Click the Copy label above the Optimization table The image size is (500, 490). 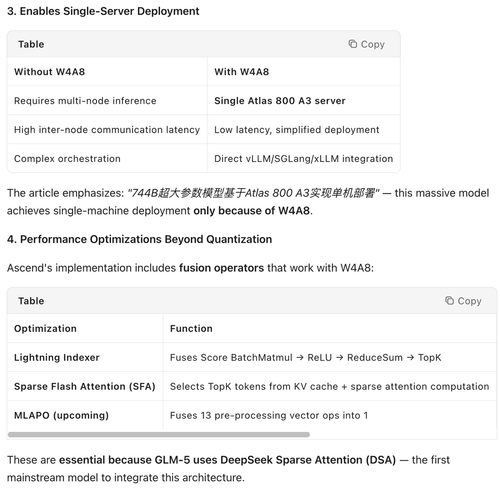coord(469,301)
